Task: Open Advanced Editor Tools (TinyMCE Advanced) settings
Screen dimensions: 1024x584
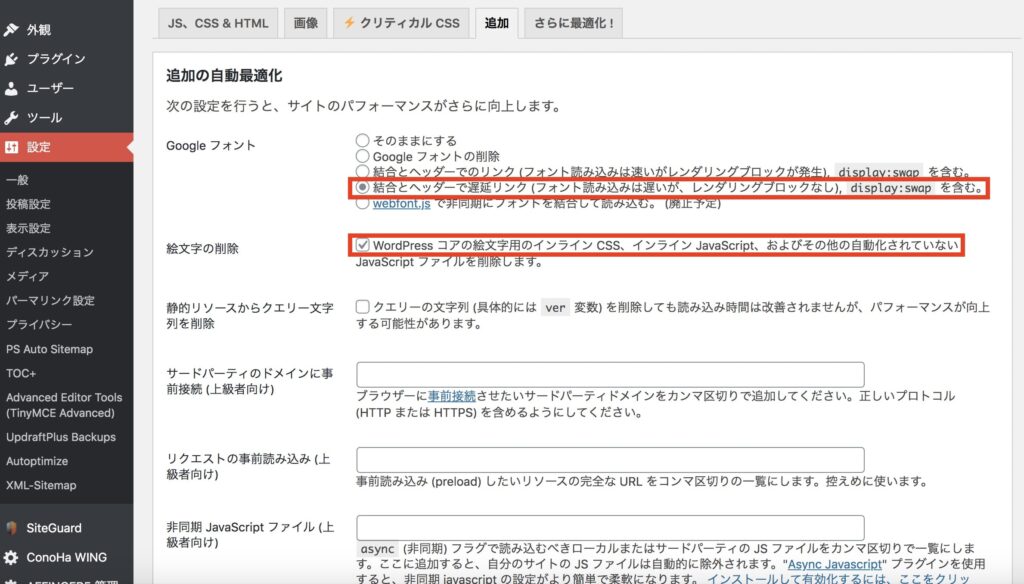Action: 64,405
